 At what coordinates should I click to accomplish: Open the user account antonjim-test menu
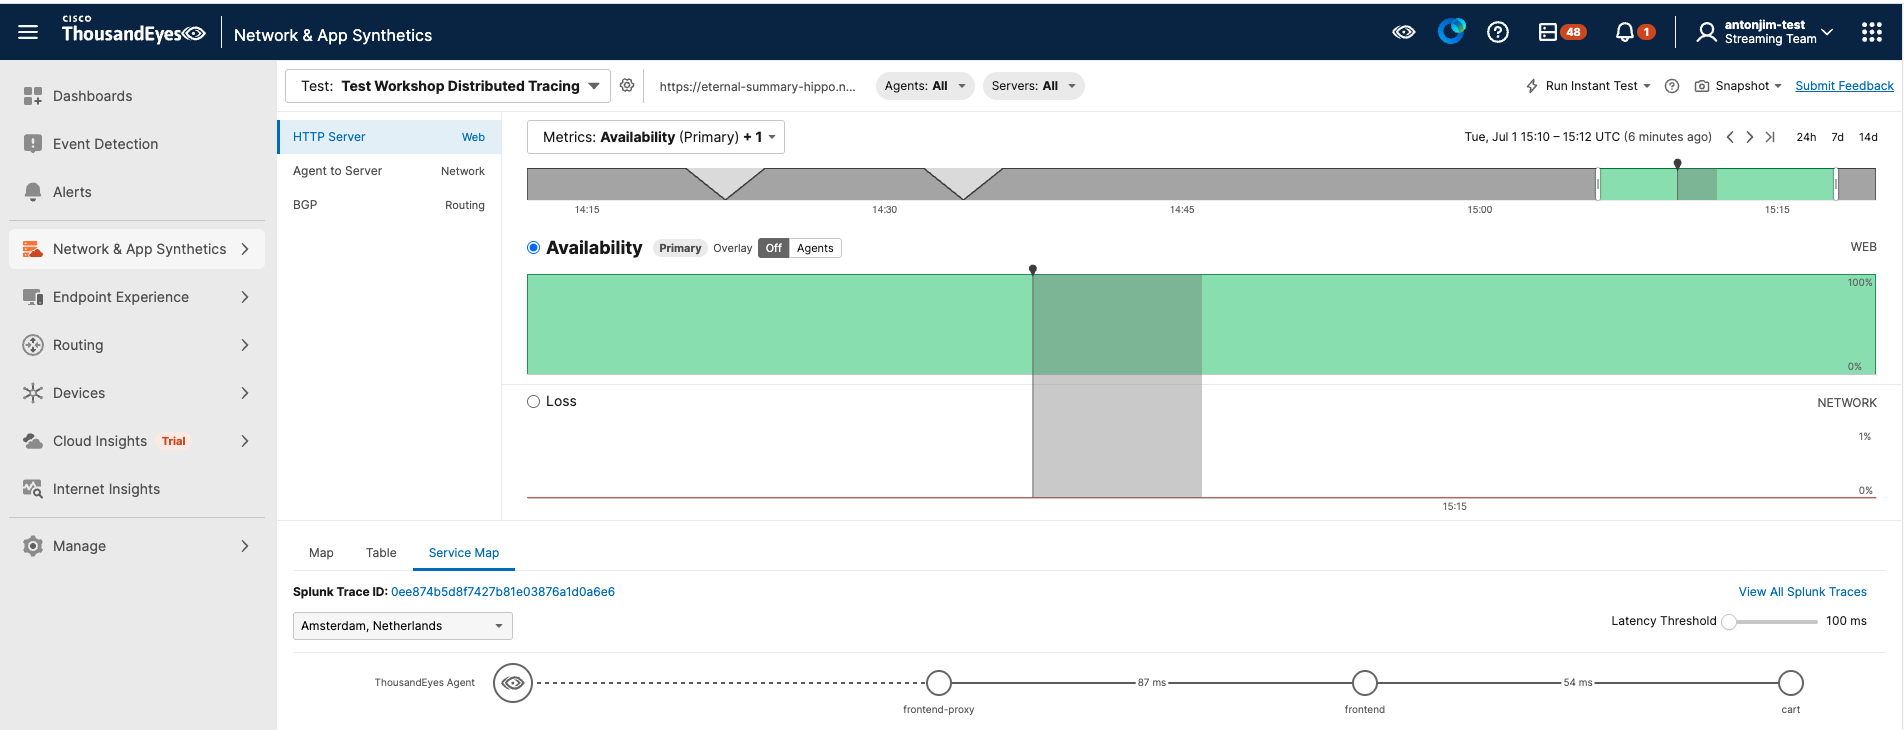(1766, 32)
